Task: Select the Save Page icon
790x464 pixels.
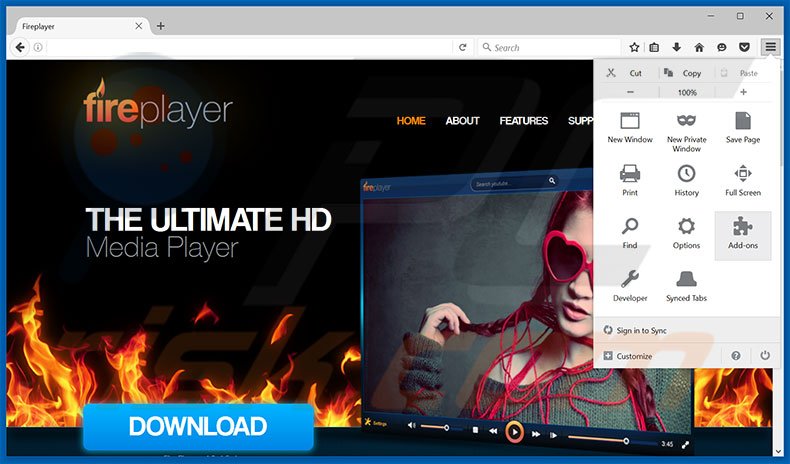Action: click(742, 121)
